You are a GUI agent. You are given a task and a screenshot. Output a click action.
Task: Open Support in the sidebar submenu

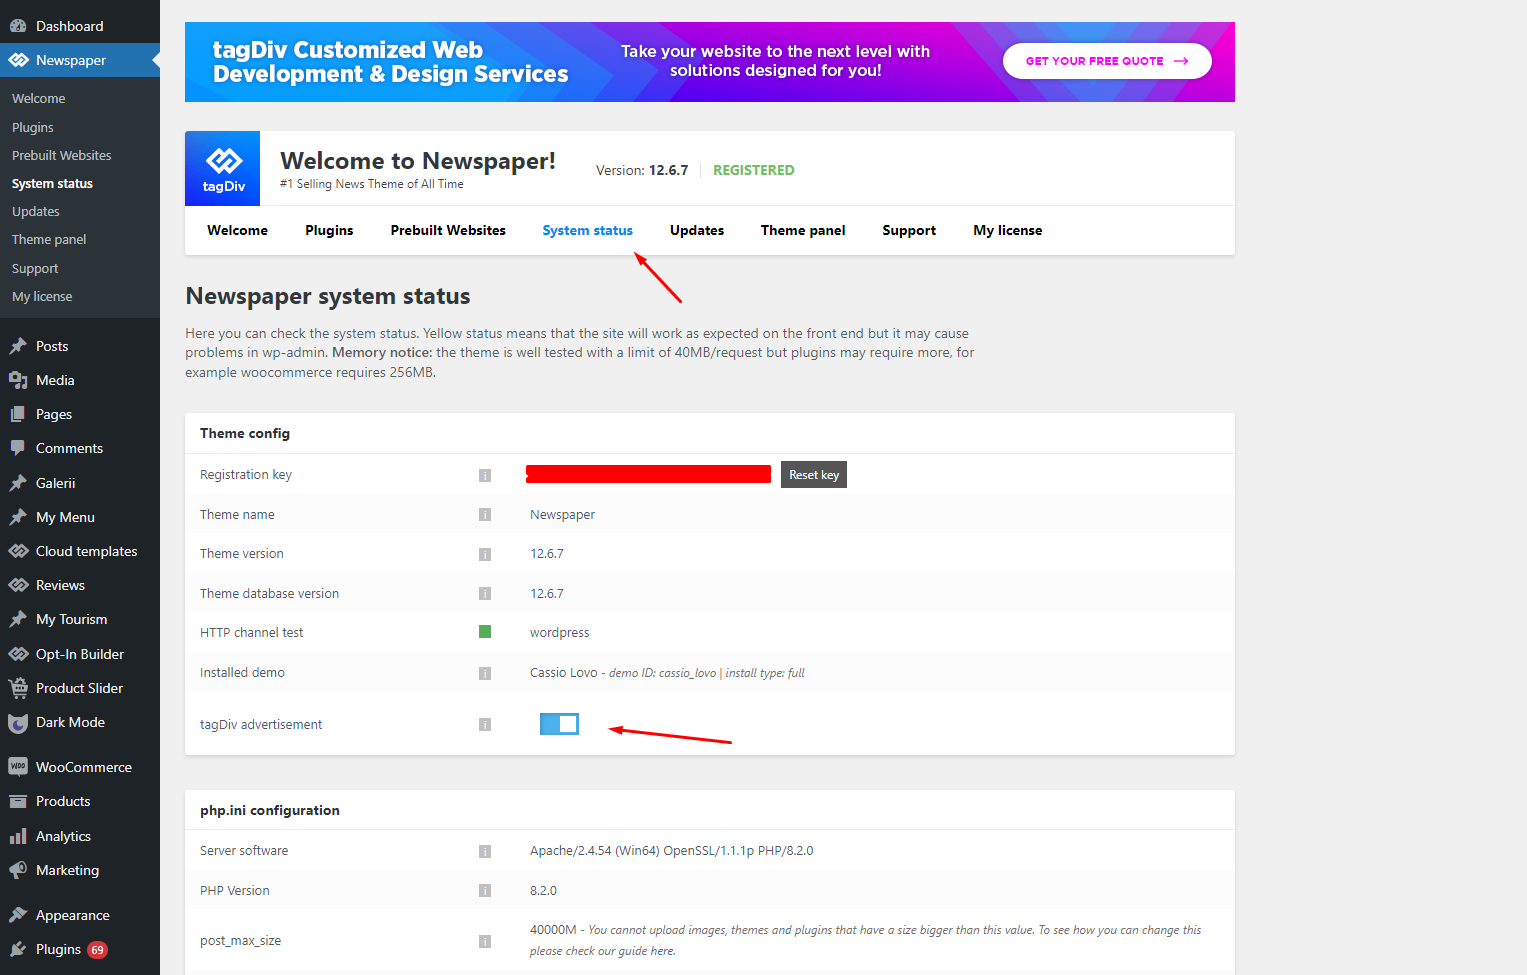pyautogui.click(x=35, y=268)
